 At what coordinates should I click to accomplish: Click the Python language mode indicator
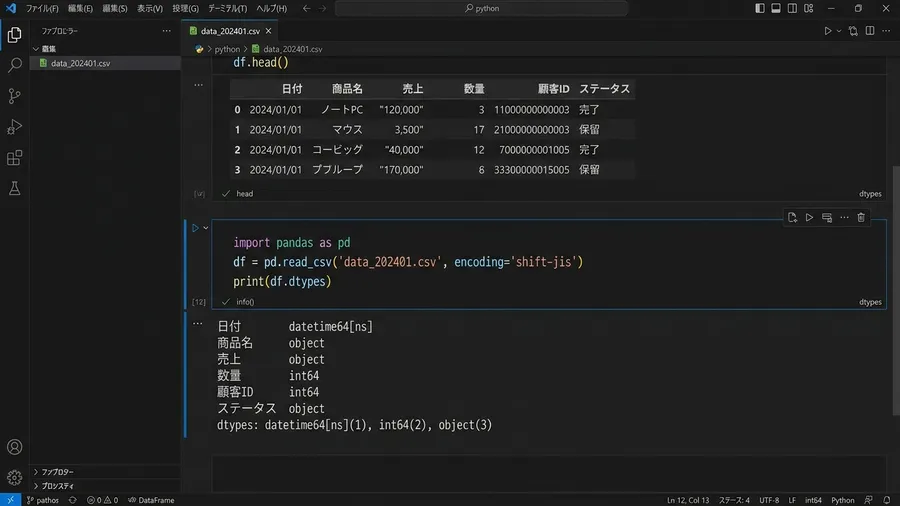(x=843, y=500)
